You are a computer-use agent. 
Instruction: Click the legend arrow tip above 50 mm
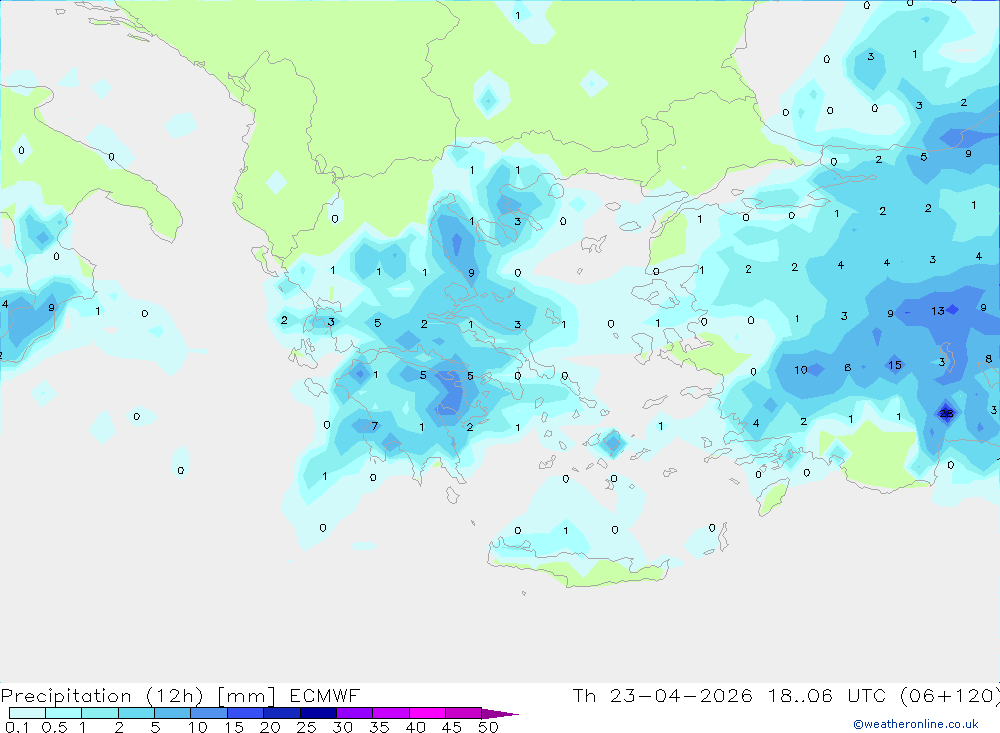point(500,714)
